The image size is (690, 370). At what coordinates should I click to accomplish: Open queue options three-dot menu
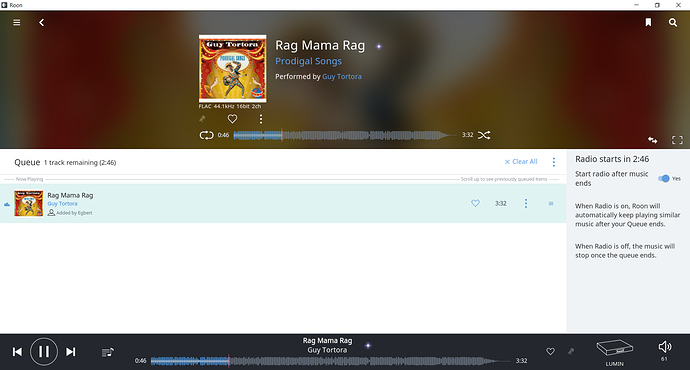coord(554,162)
